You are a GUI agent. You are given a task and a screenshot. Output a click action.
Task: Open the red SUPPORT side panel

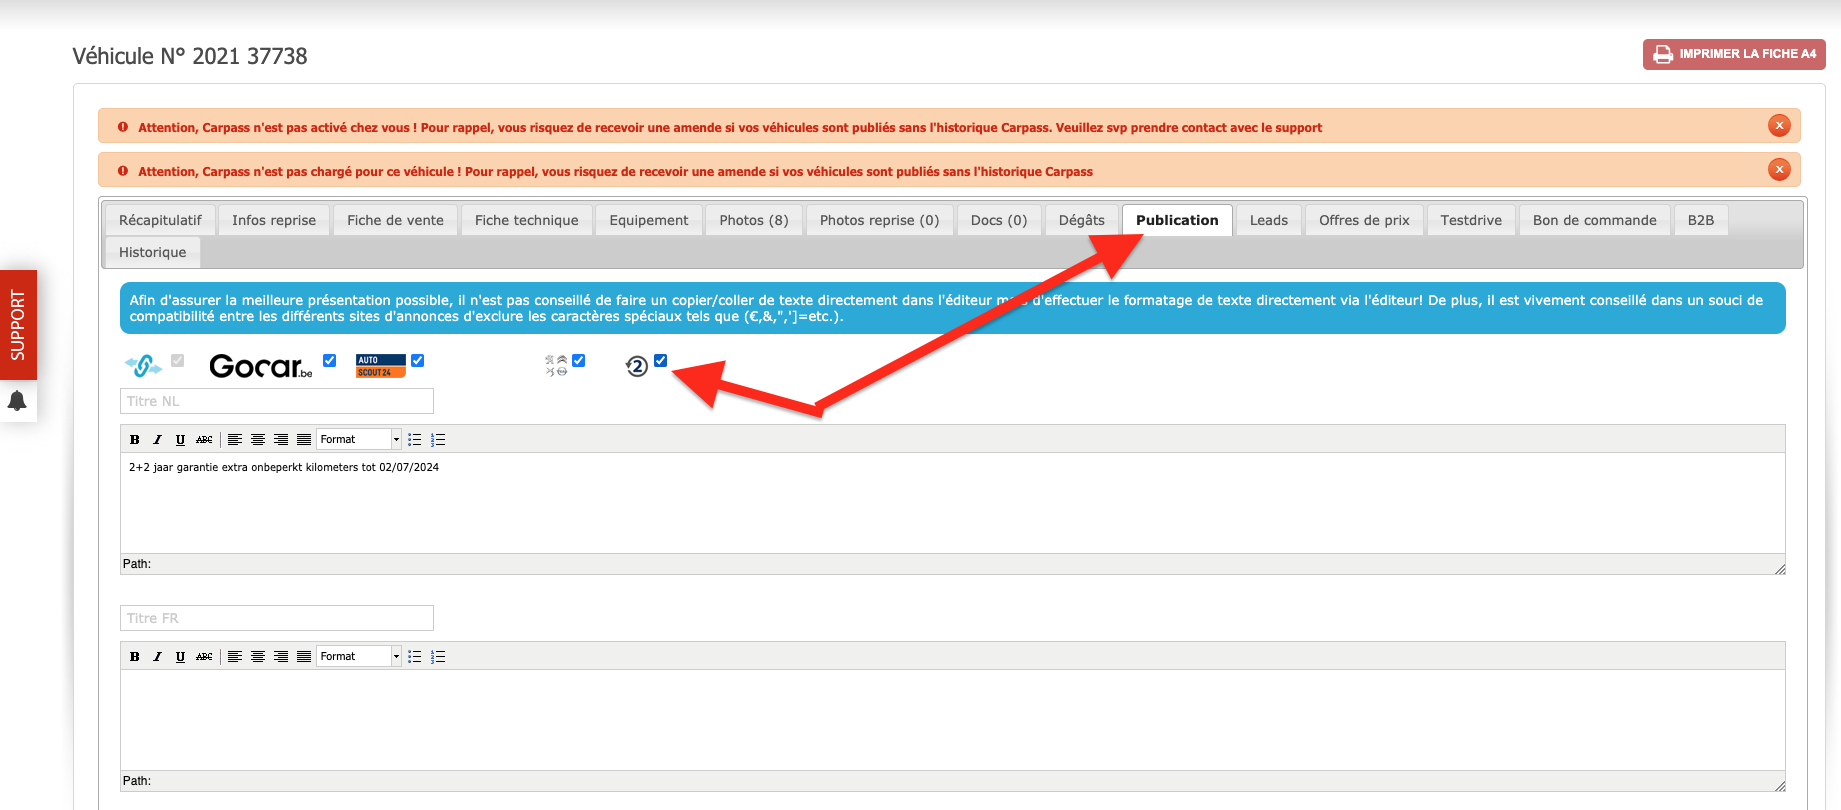18,325
